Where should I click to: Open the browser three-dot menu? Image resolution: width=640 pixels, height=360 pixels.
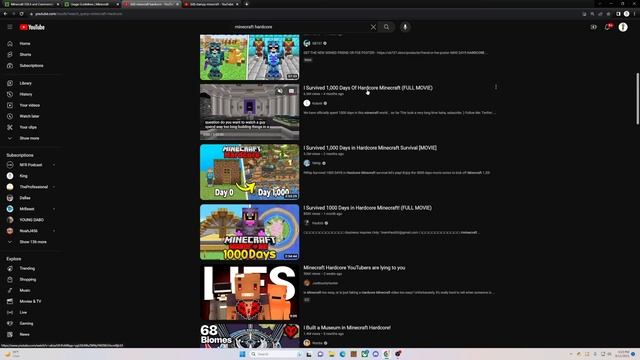635,14
